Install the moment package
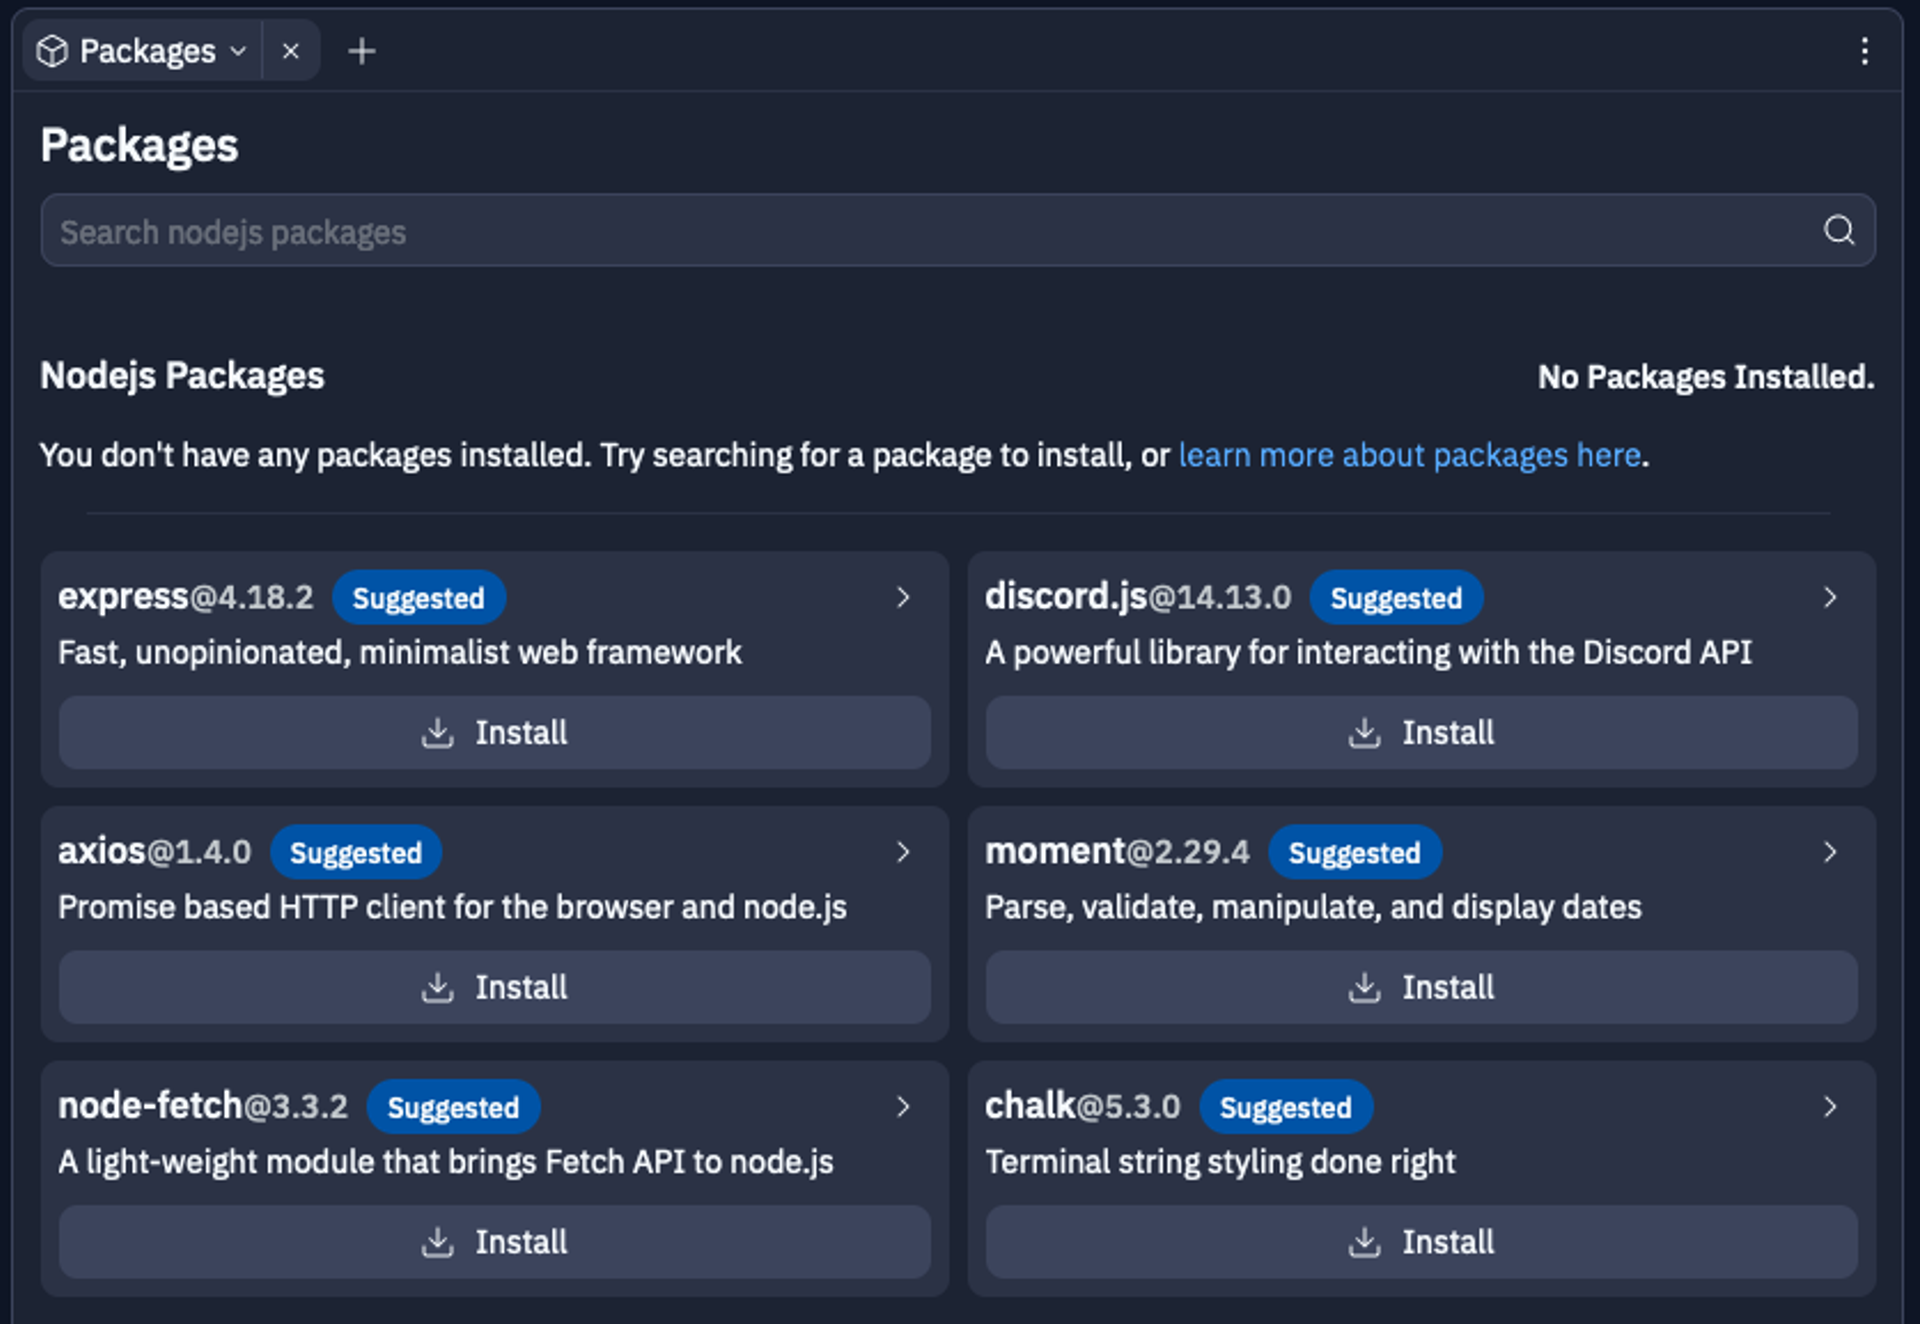Screen dimensions: 1920x1324 point(1421,988)
